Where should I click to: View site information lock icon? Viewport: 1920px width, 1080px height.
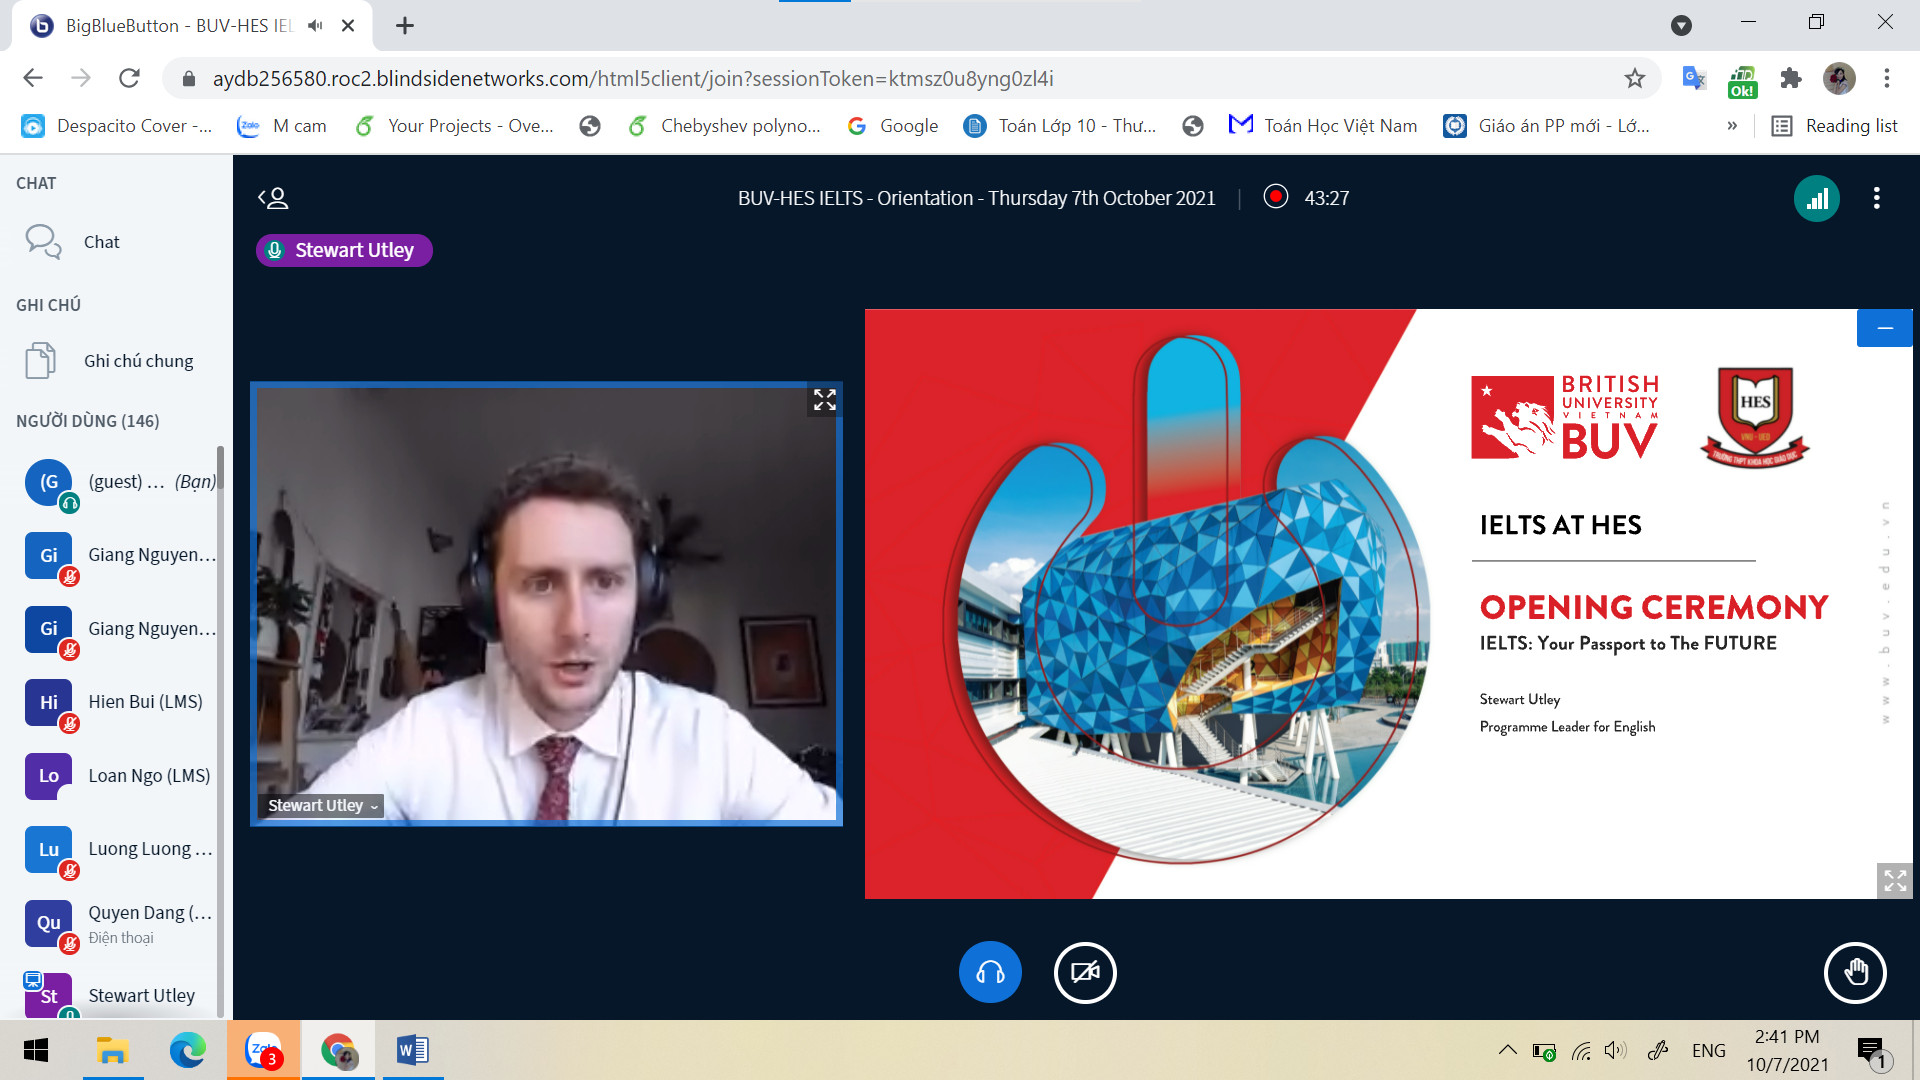tap(187, 78)
